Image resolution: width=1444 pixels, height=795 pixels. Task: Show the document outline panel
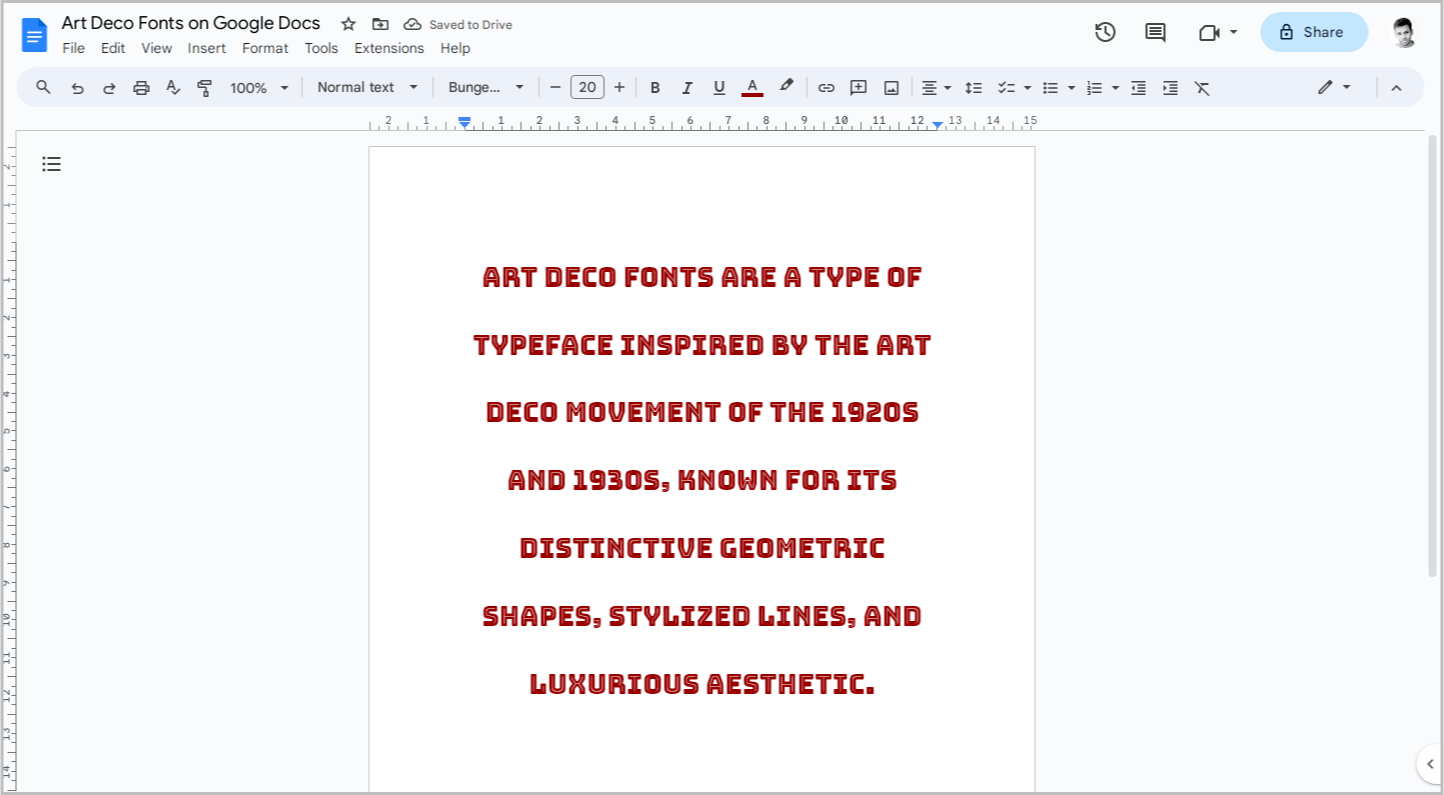(51, 164)
